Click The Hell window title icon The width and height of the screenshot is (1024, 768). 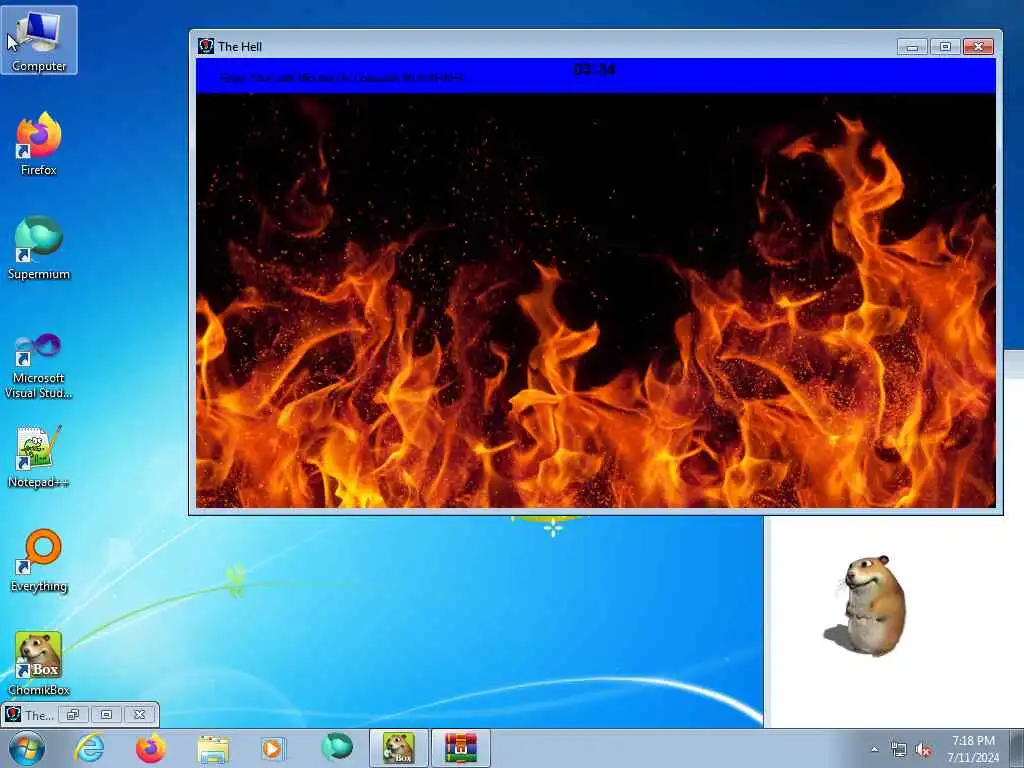coord(206,46)
